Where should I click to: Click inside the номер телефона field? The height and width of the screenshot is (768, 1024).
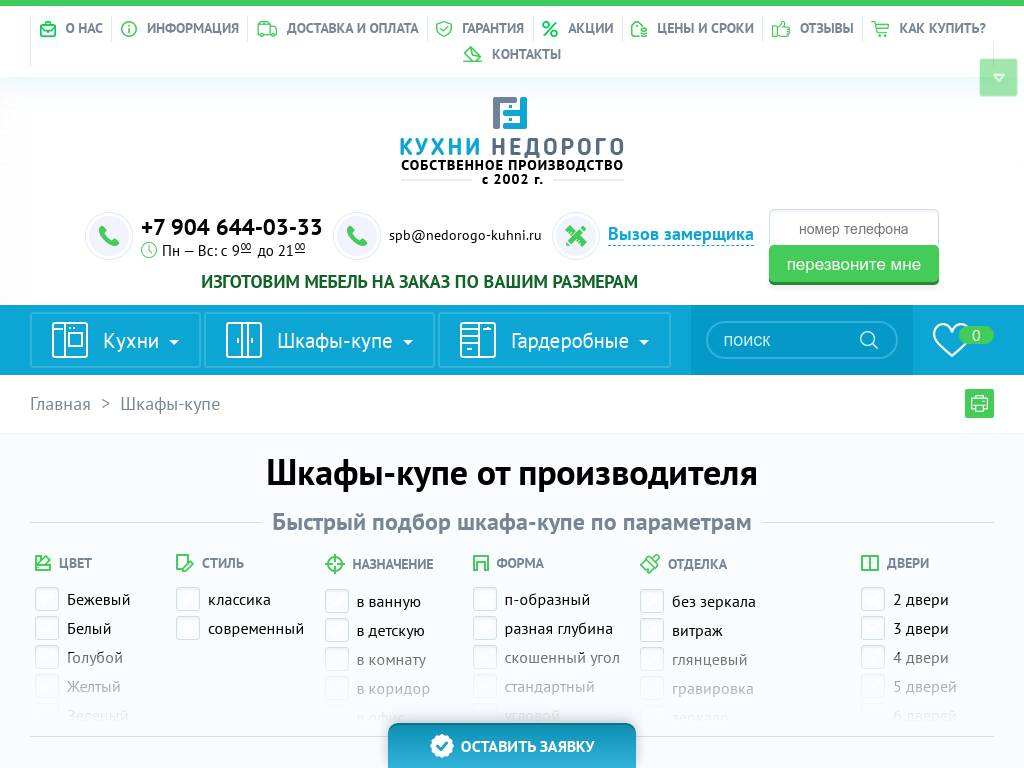[x=853, y=229]
